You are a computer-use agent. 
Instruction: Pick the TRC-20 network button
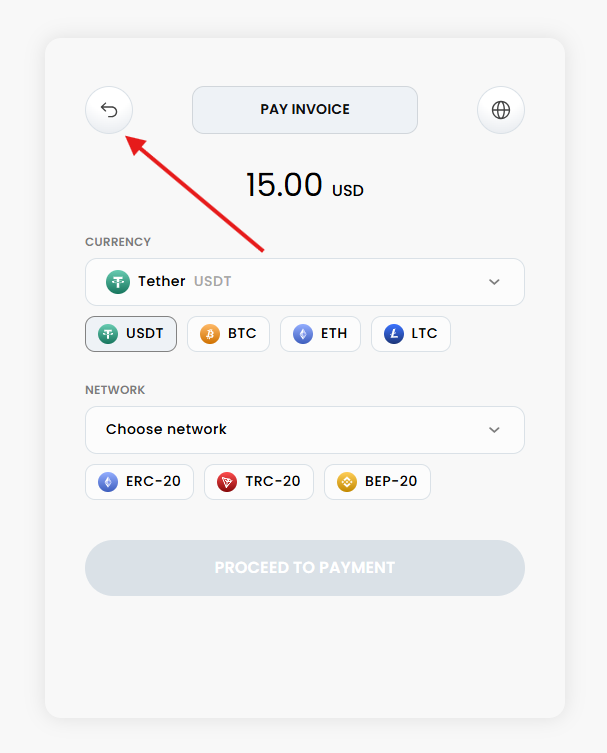point(259,482)
